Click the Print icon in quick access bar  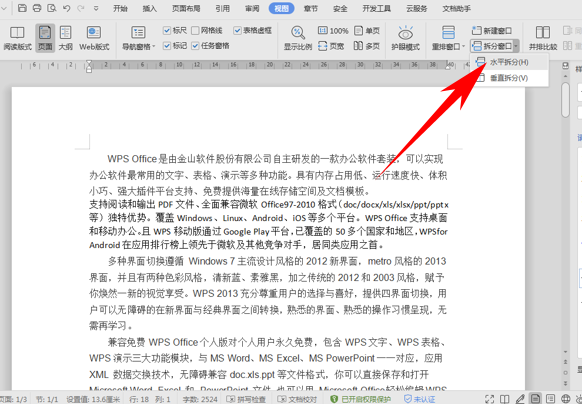tap(37, 8)
